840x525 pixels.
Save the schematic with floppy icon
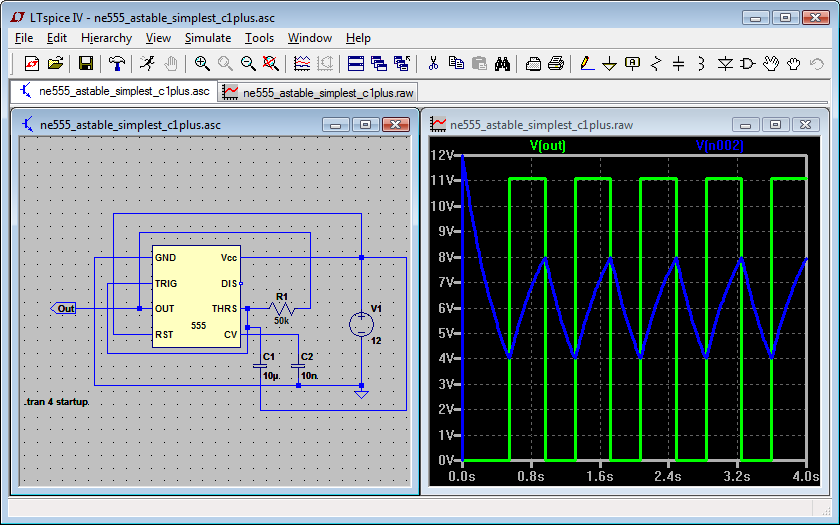[x=86, y=64]
